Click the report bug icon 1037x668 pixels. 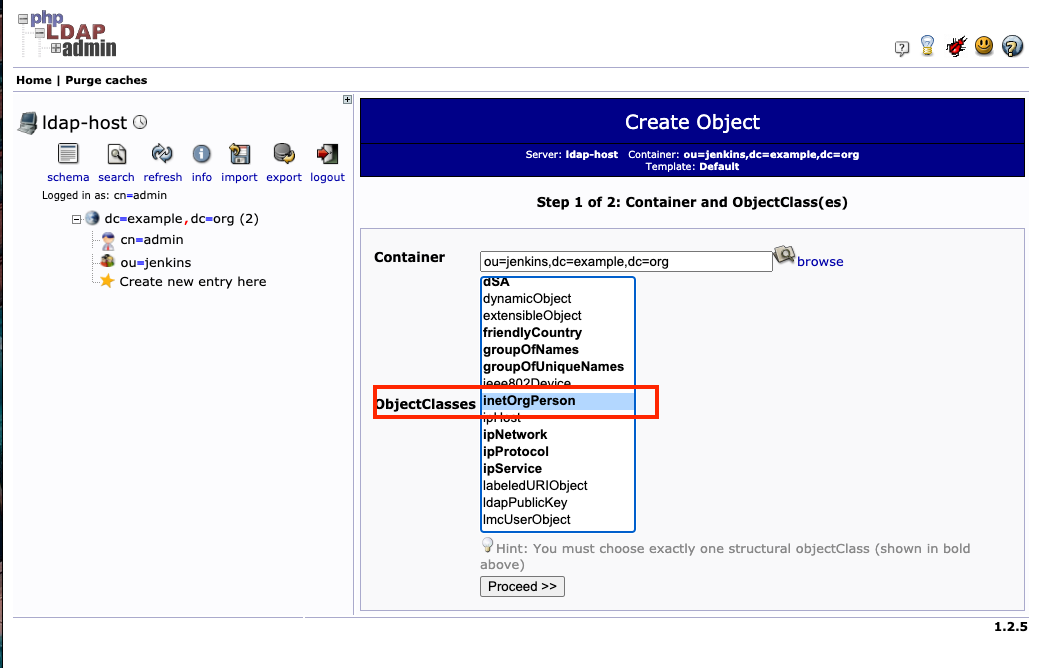pos(956,46)
